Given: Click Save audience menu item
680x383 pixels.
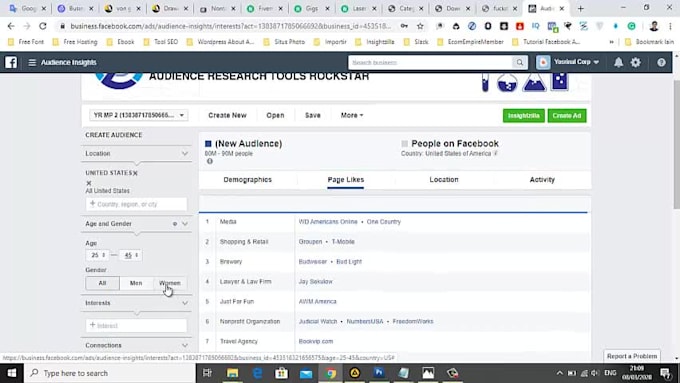Looking at the screenshot, I should pos(313,115).
